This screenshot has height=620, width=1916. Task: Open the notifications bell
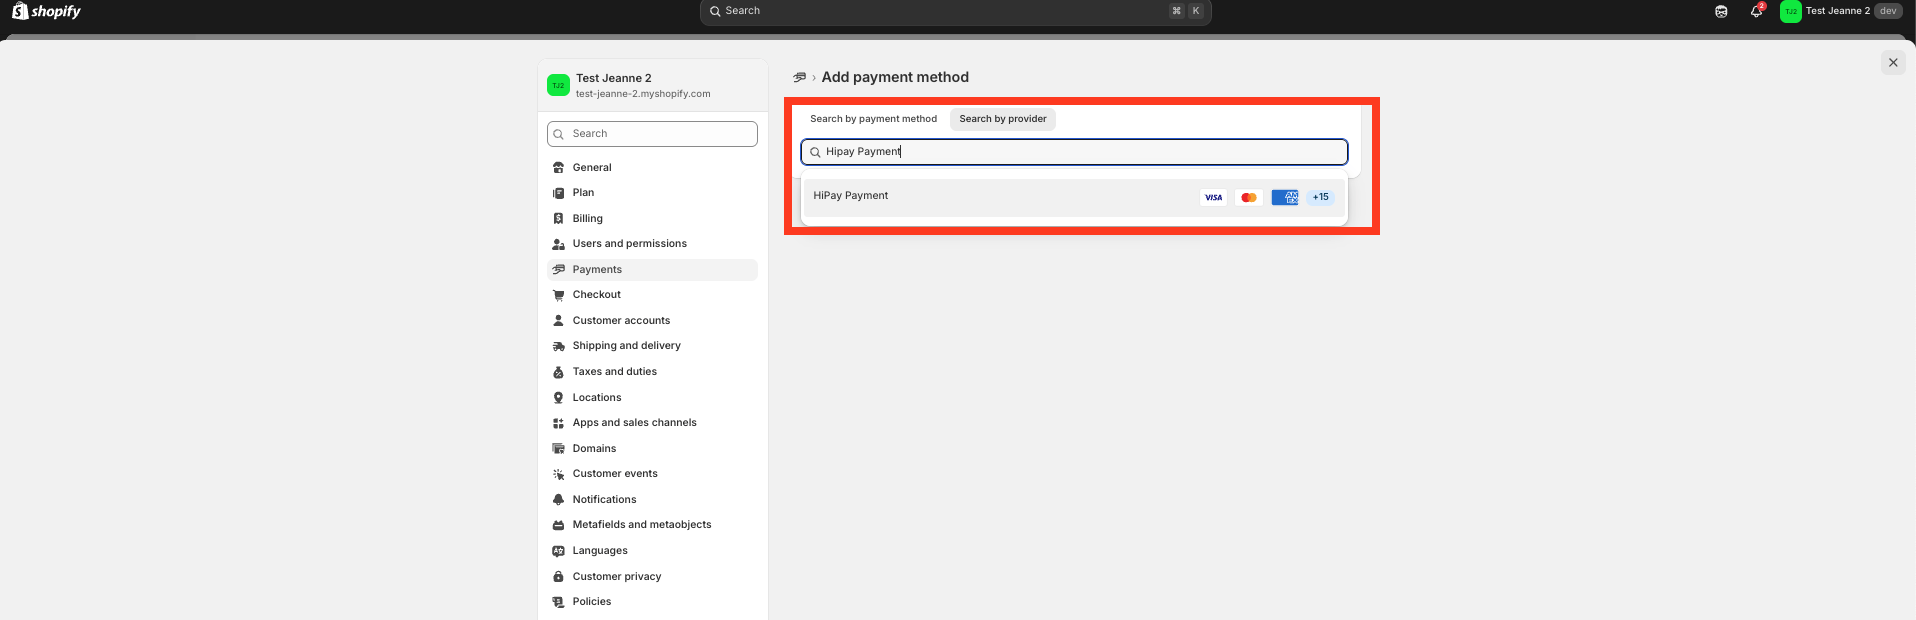coord(1756,11)
